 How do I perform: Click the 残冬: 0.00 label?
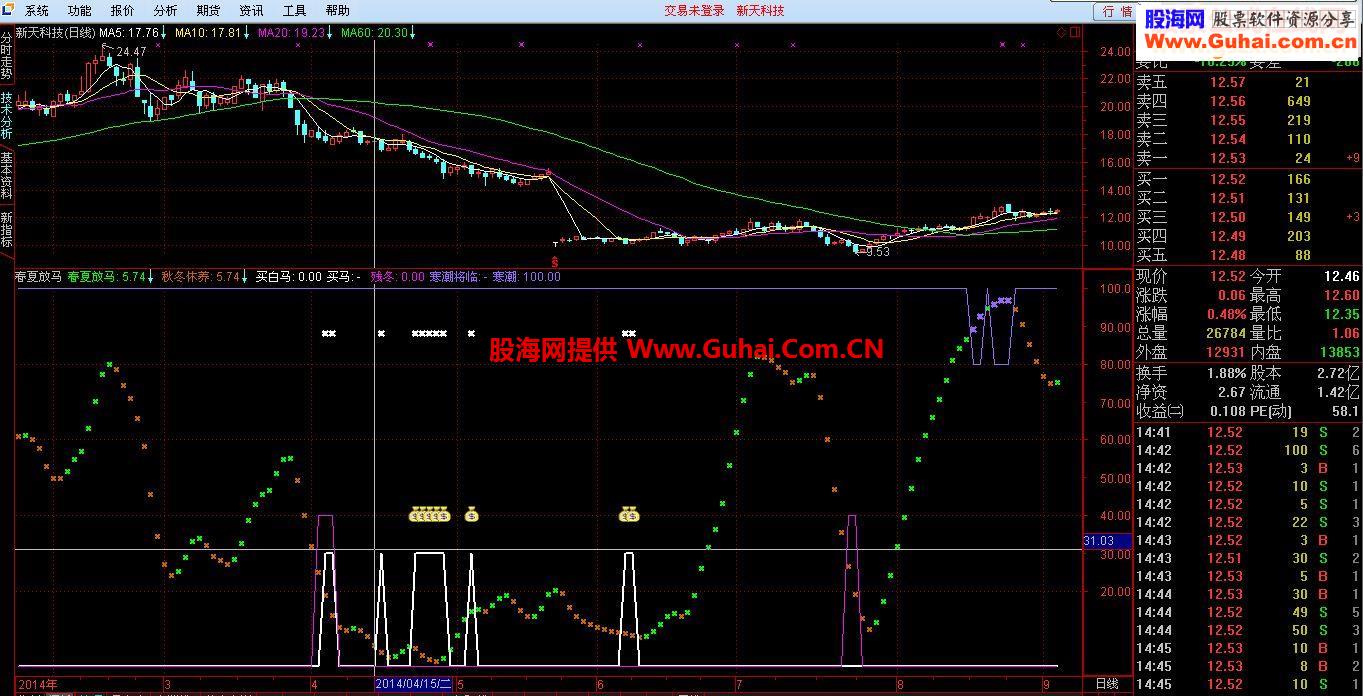pos(398,277)
